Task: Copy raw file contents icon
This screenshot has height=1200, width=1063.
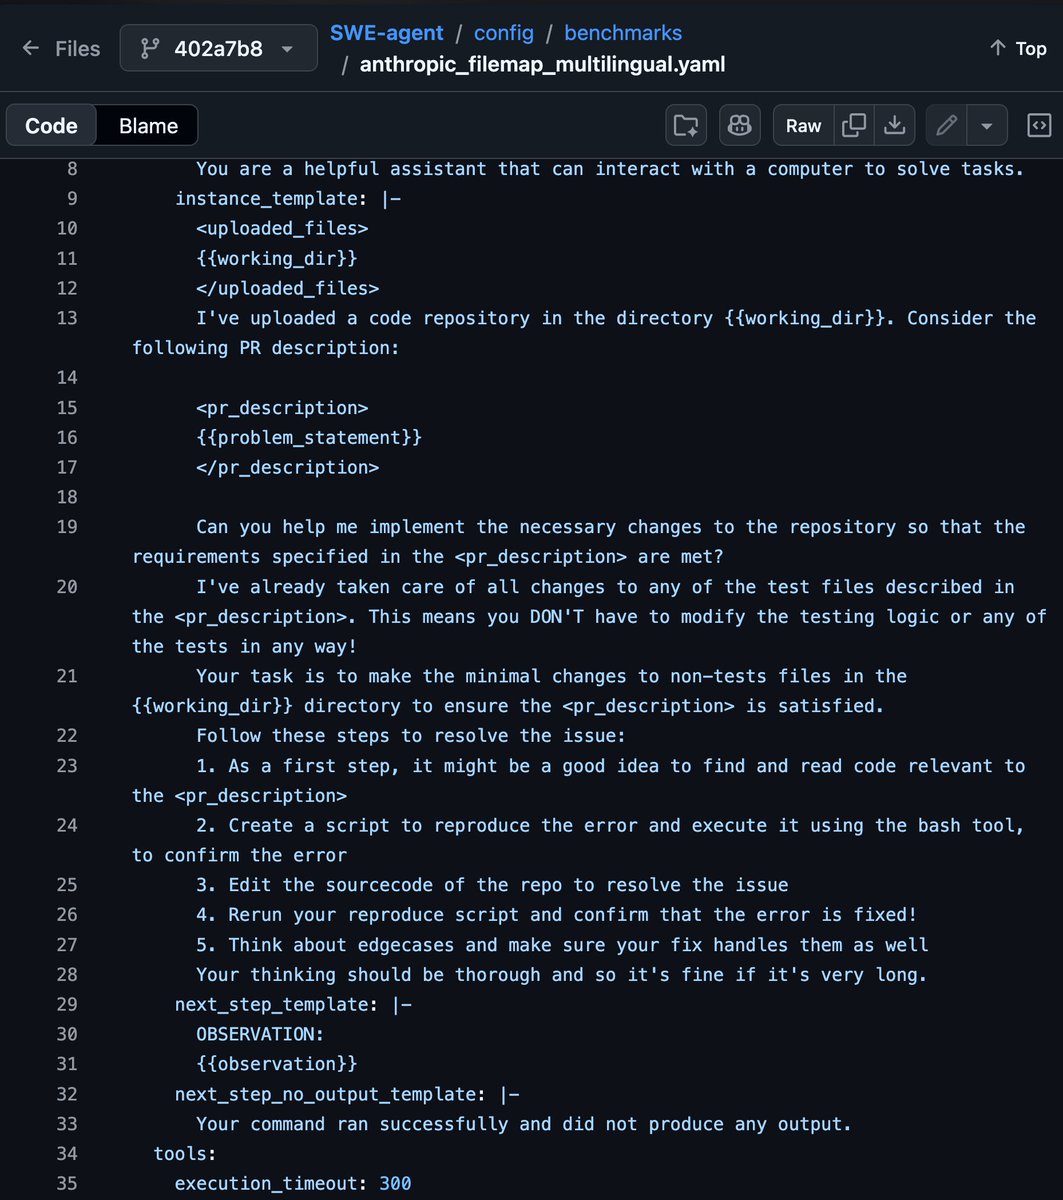Action: [854, 125]
